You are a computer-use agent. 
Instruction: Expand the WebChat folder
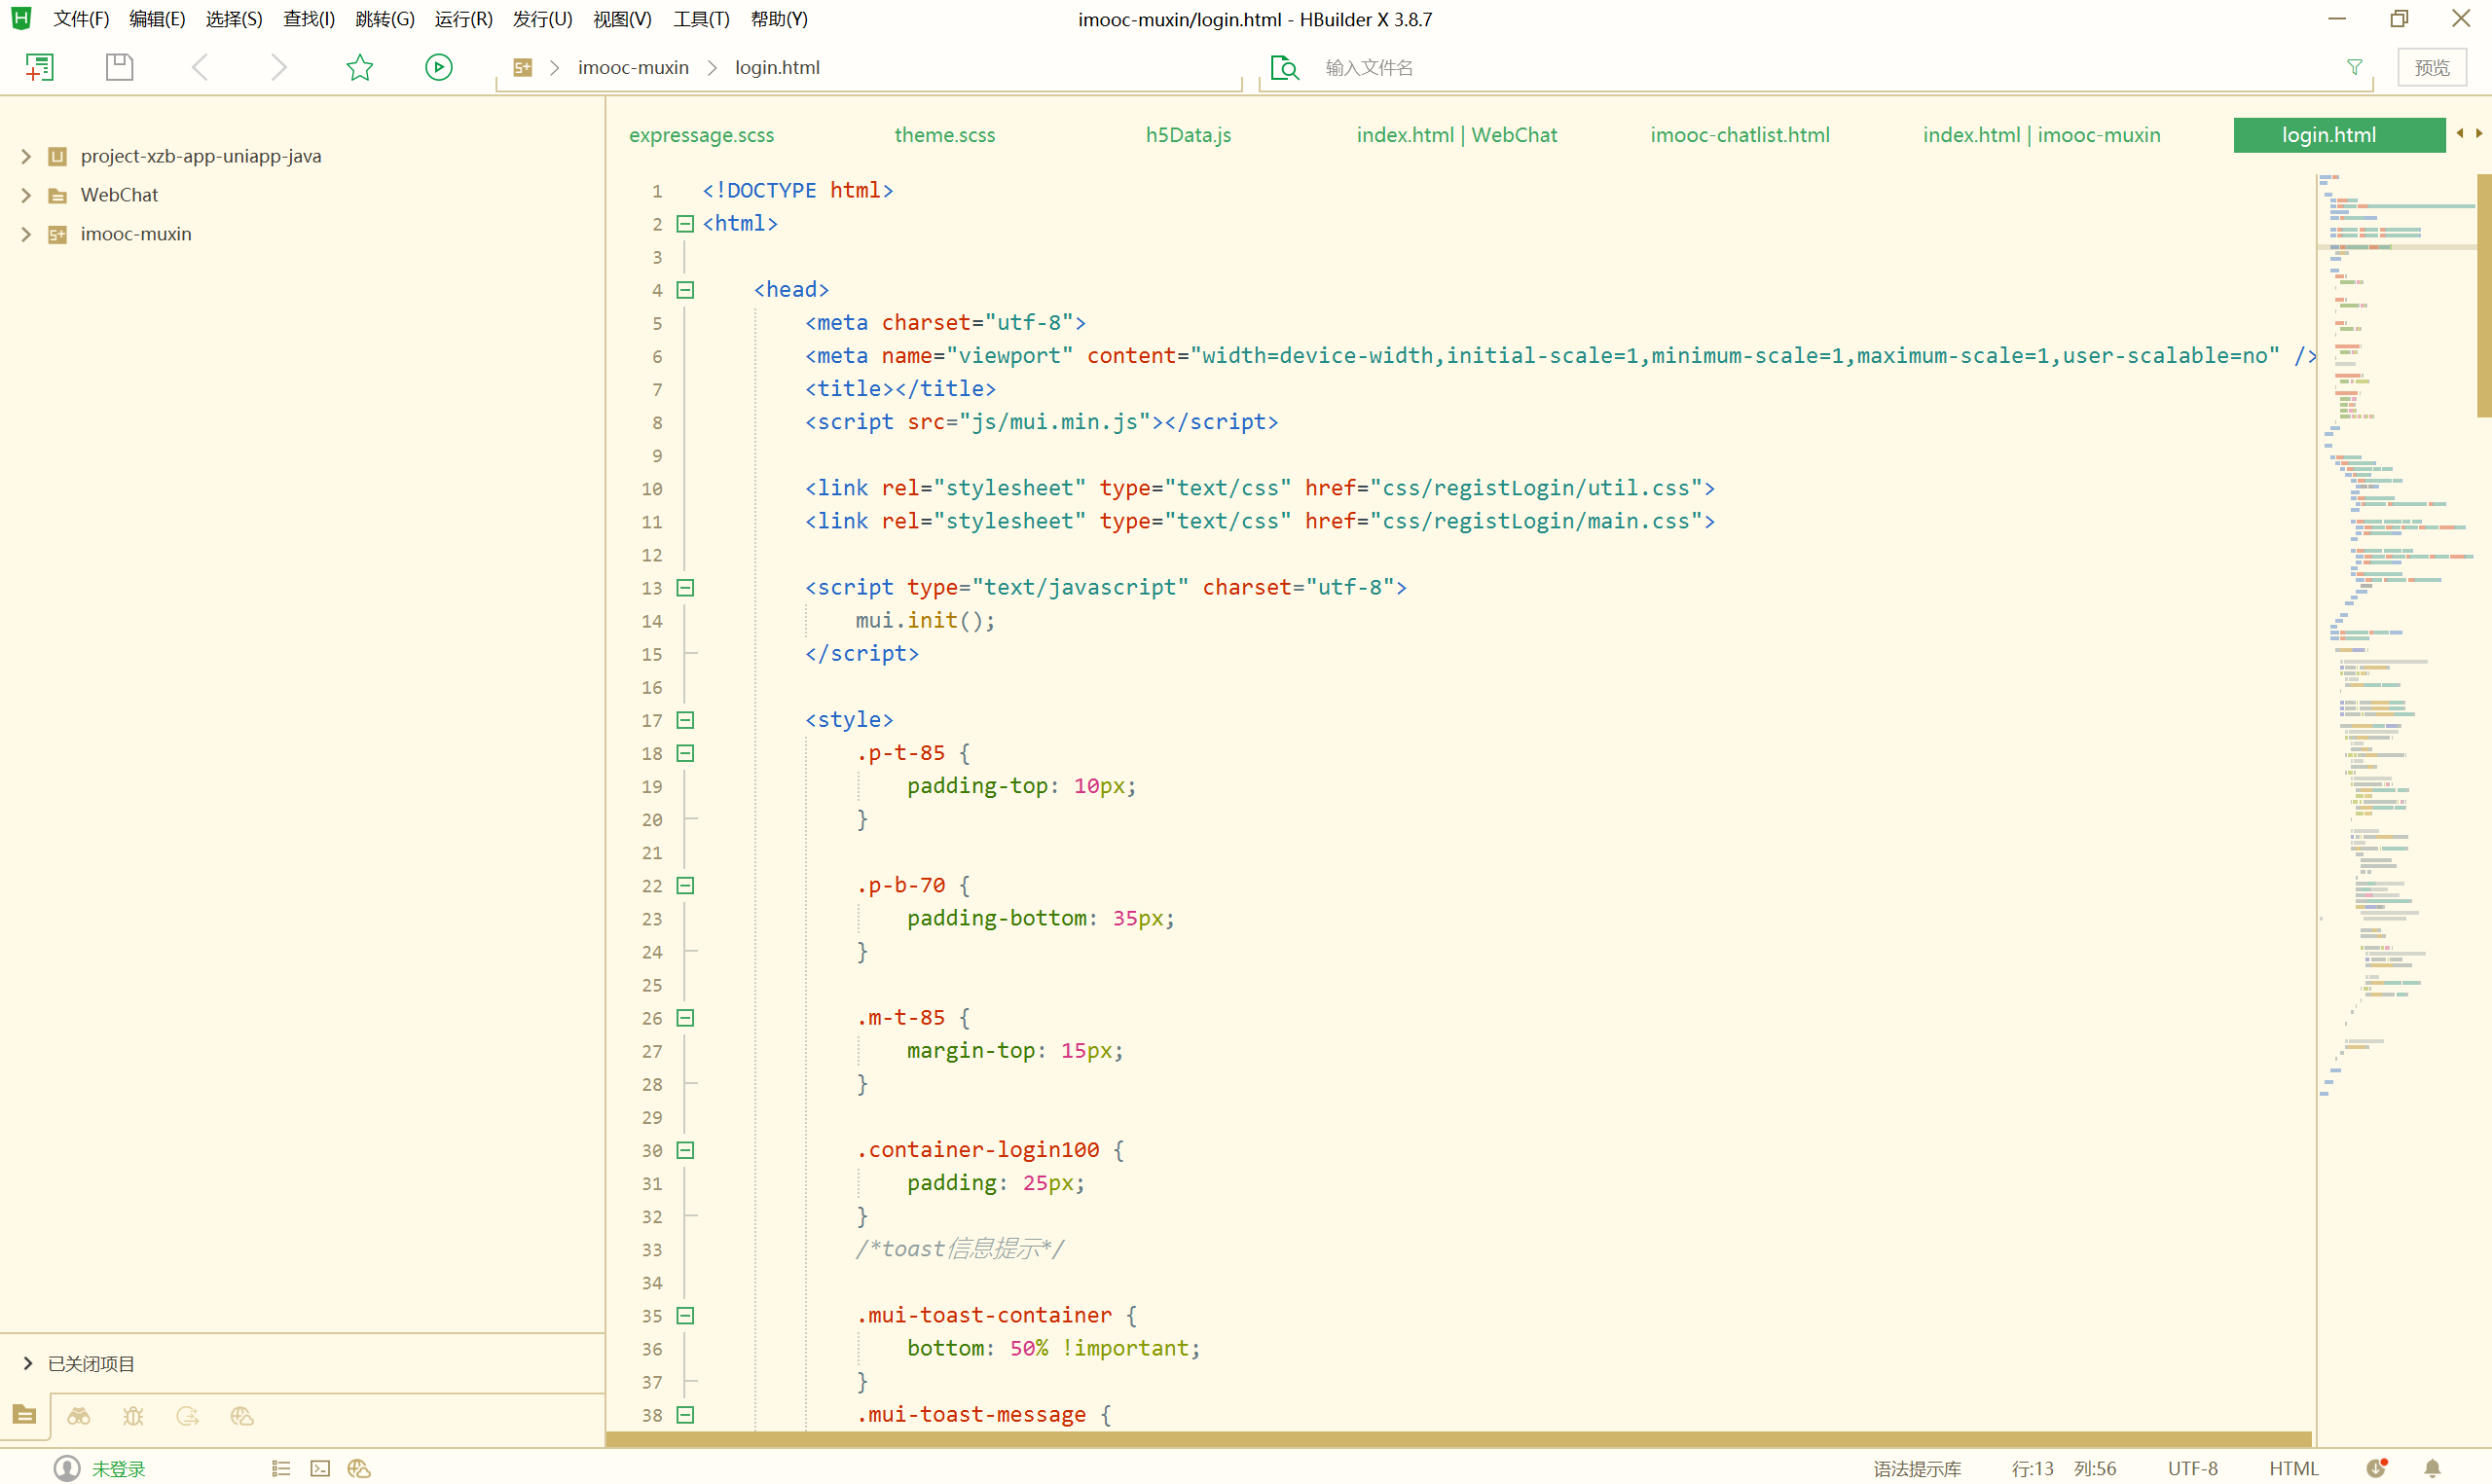26,195
